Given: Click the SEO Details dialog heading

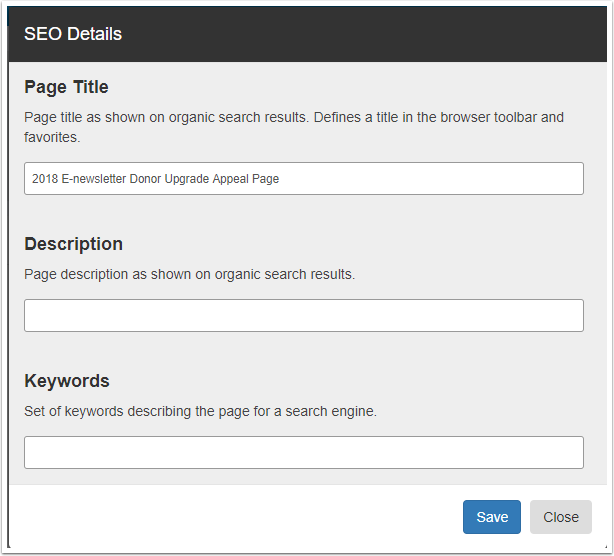Looking at the screenshot, I should (x=73, y=34).
